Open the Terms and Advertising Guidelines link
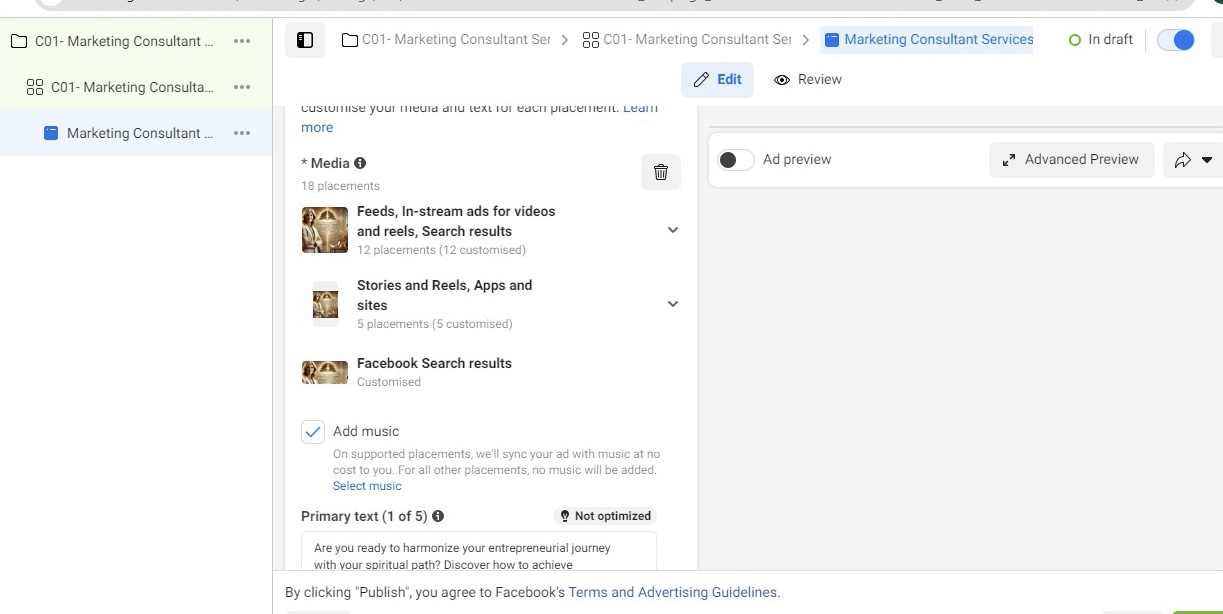Viewport: 1223px width, 614px height. [672, 592]
